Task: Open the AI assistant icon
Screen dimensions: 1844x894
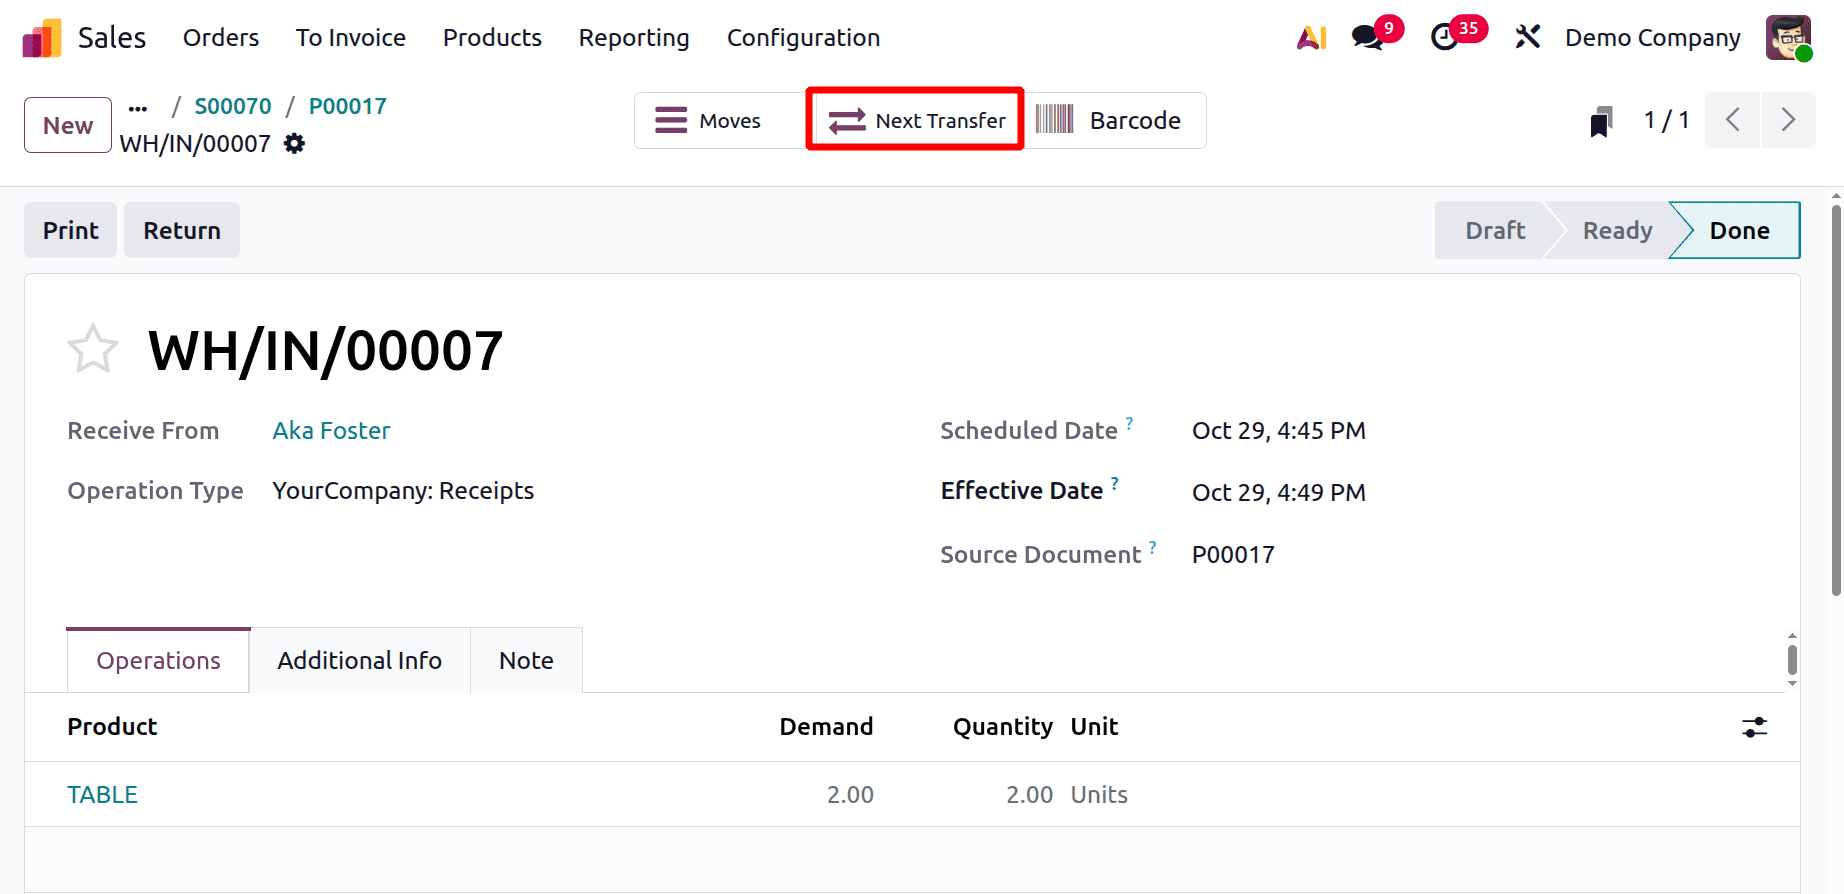Action: click(x=1311, y=38)
